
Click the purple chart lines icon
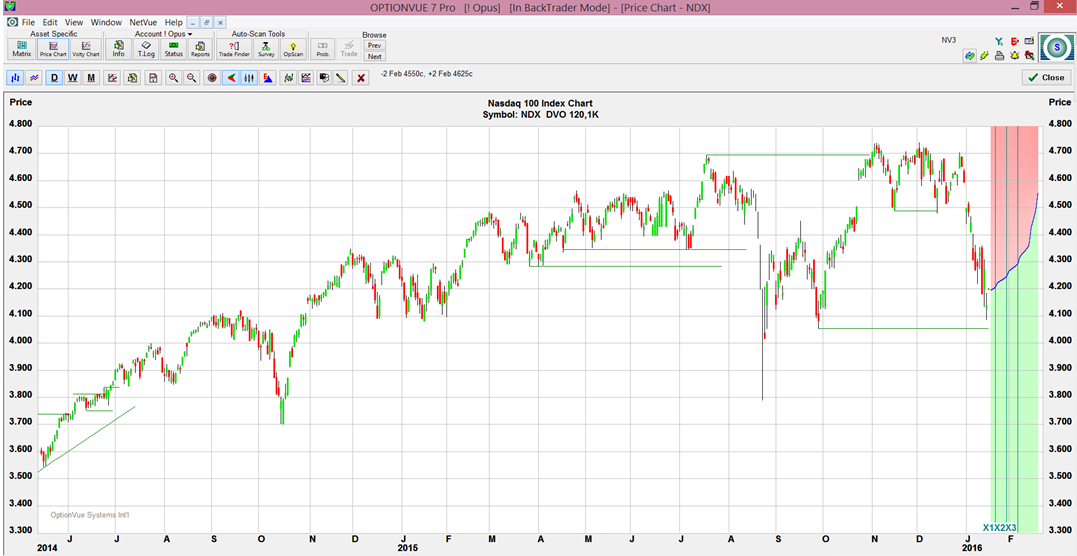point(306,78)
